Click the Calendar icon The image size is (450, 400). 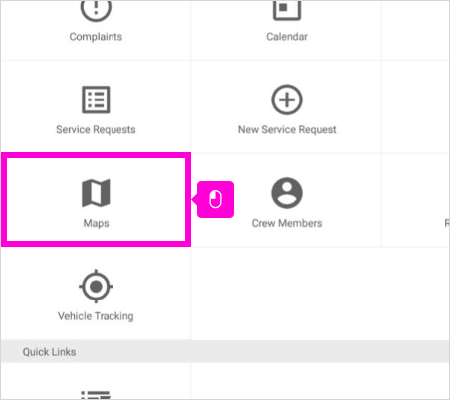tap(287, 9)
